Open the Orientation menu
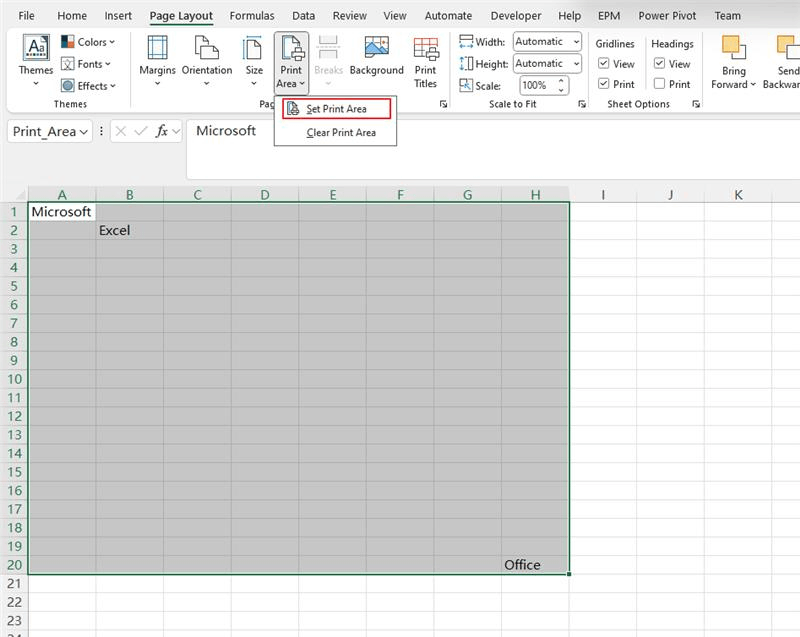 pos(207,60)
